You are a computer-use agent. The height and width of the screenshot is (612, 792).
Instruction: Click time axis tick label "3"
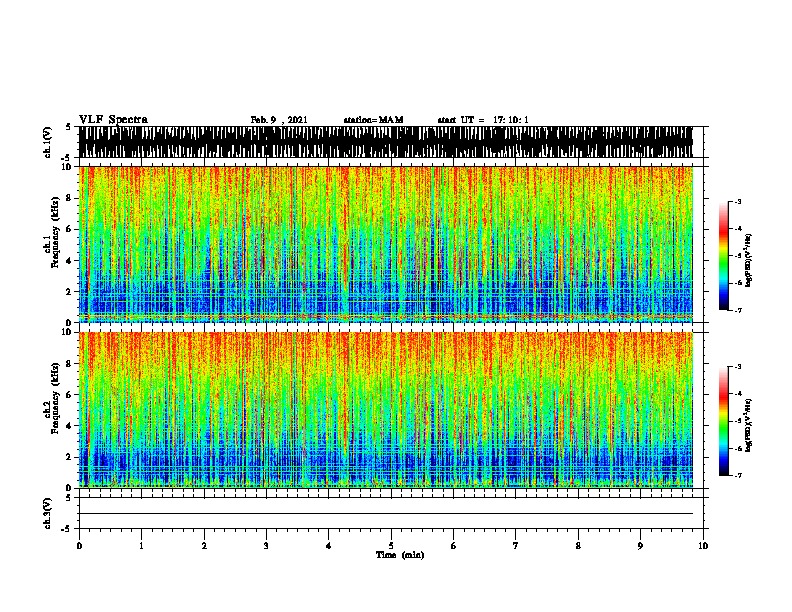point(266,546)
